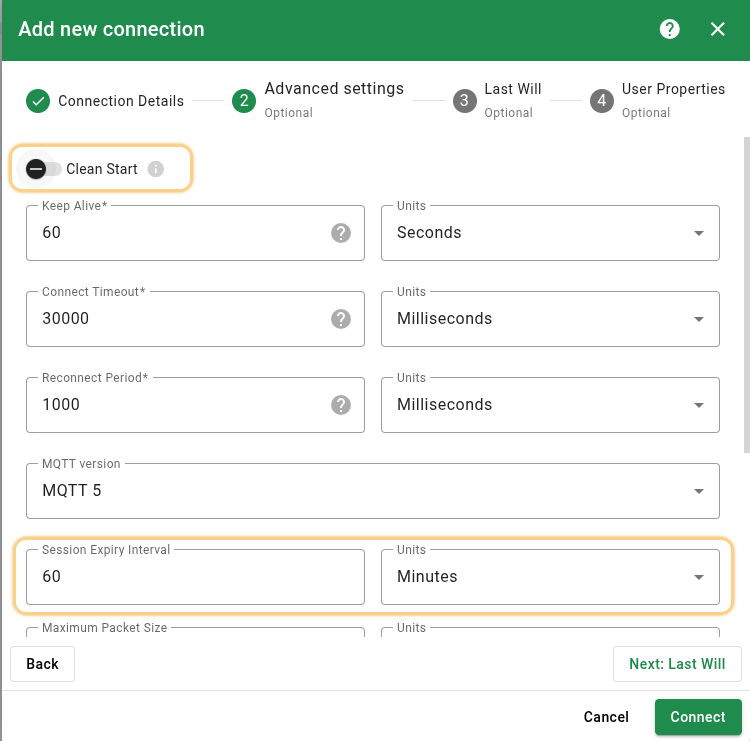Open the Connect Timeout units dropdown
The image size is (750, 741).
tap(550, 319)
